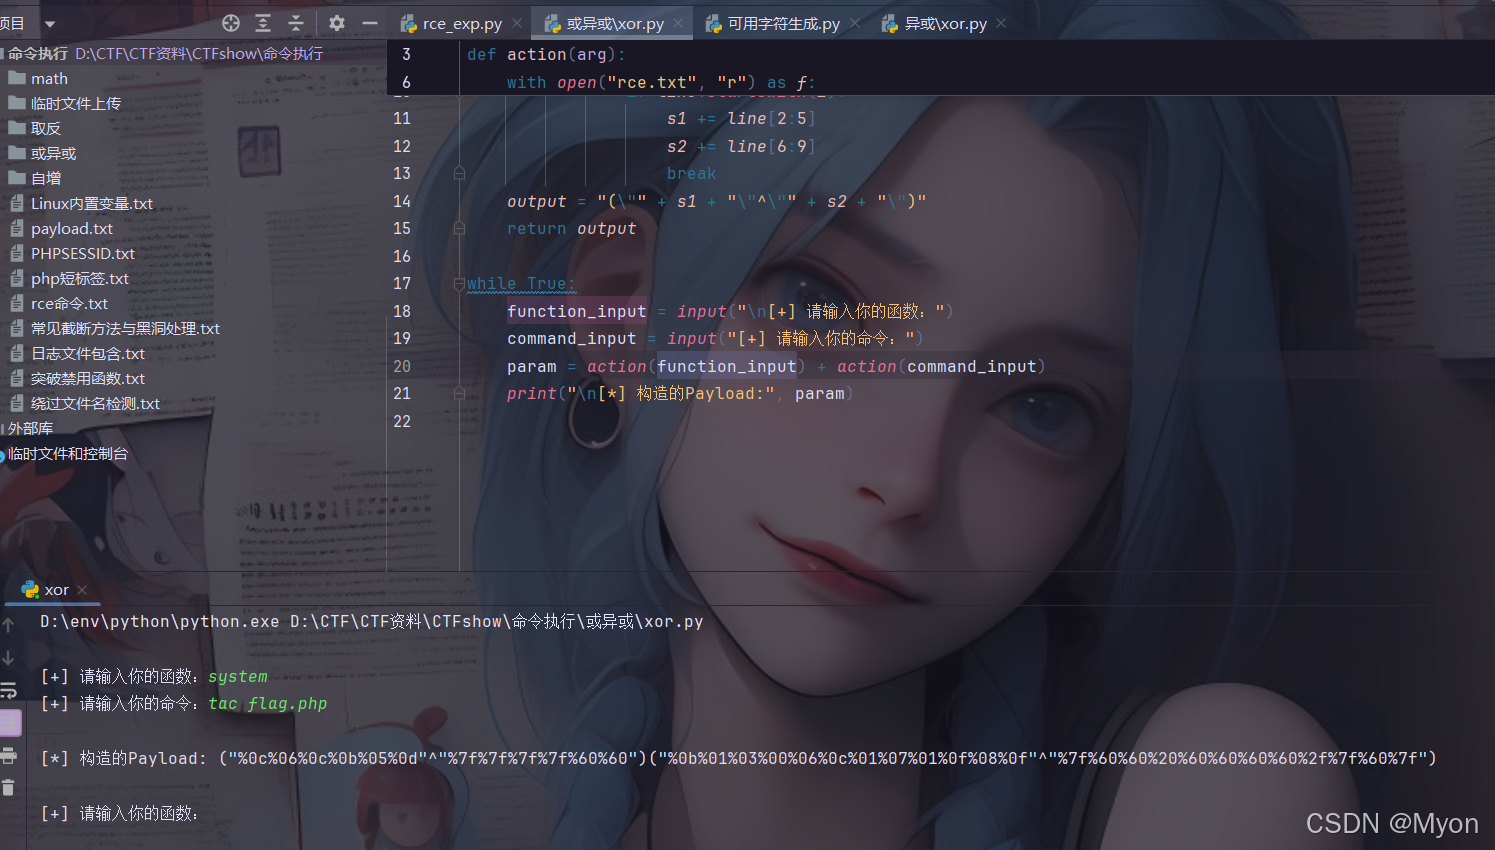Image resolution: width=1495 pixels, height=850 pixels.
Task: Click sticky line 'with open("rce.txt"'
Action: [x=661, y=82]
